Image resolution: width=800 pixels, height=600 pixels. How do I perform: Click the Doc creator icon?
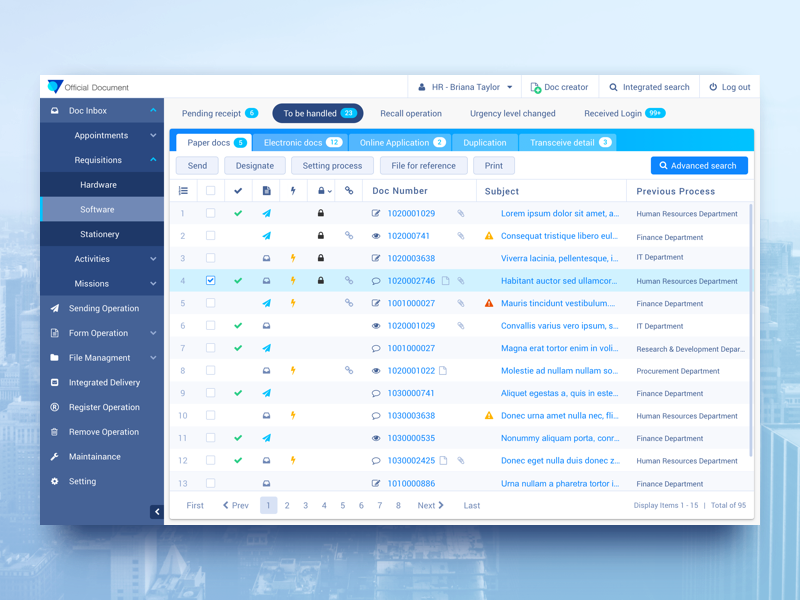536,88
